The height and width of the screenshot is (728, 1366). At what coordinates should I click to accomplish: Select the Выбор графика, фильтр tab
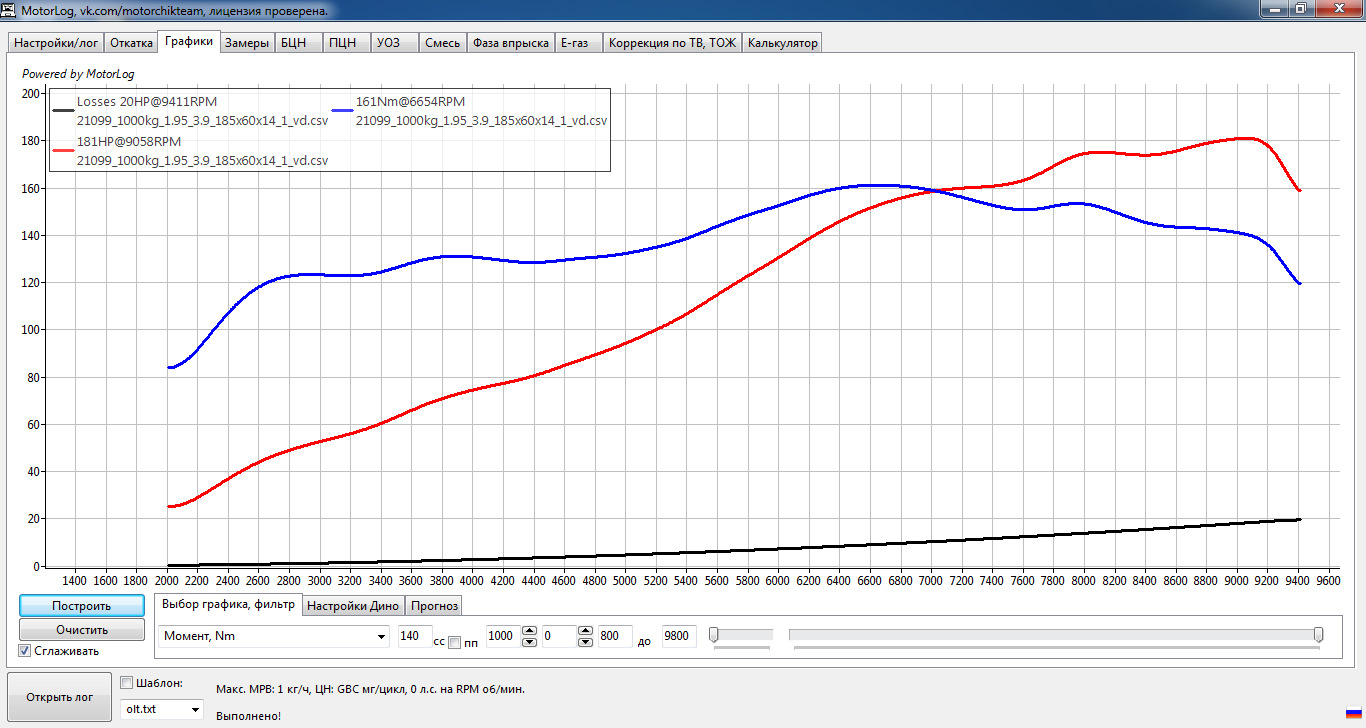click(x=228, y=604)
